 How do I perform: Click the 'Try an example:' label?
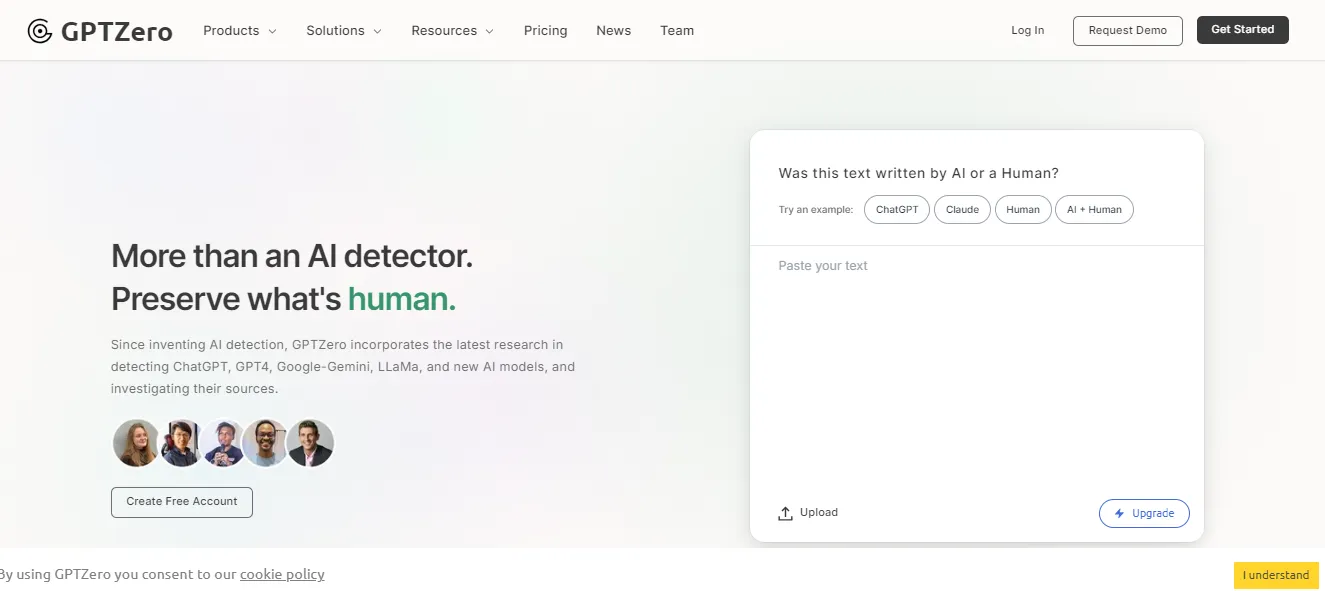tap(816, 210)
